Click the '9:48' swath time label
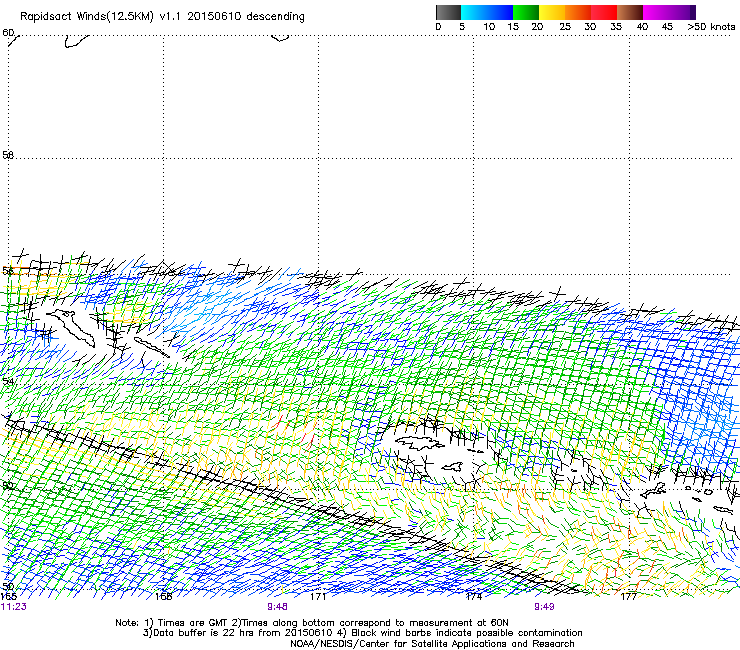Screen dimensions: 740x650 [278, 607]
